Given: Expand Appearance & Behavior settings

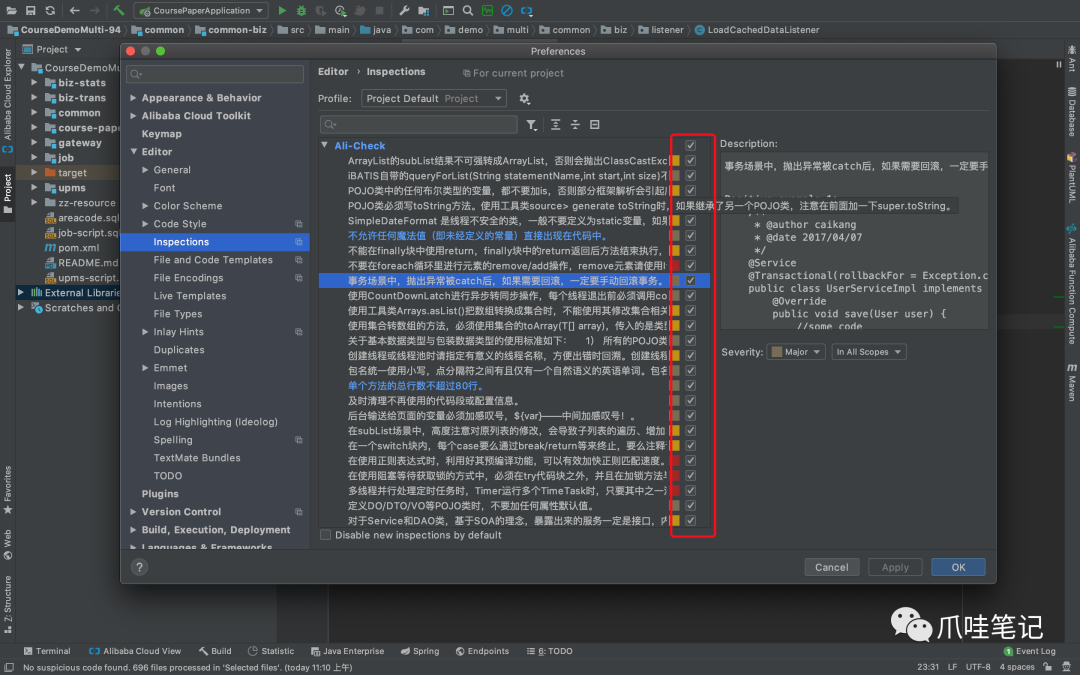Looking at the screenshot, I should tap(133, 98).
